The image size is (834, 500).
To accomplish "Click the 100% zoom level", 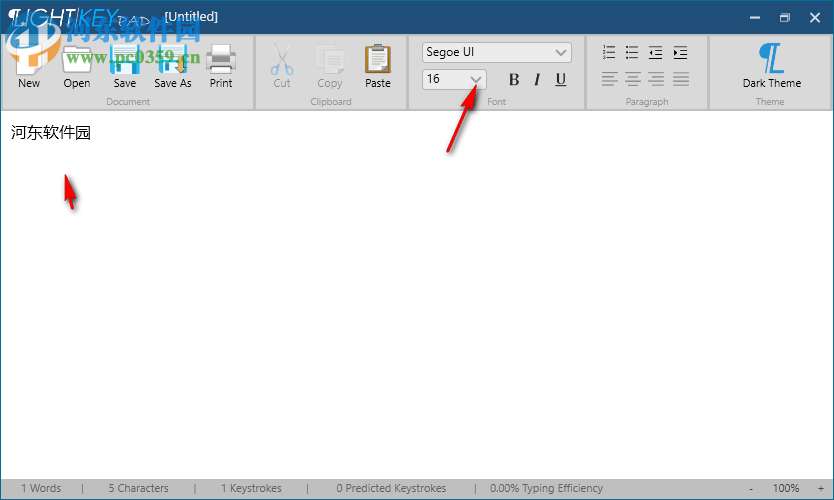I will [x=786, y=488].
